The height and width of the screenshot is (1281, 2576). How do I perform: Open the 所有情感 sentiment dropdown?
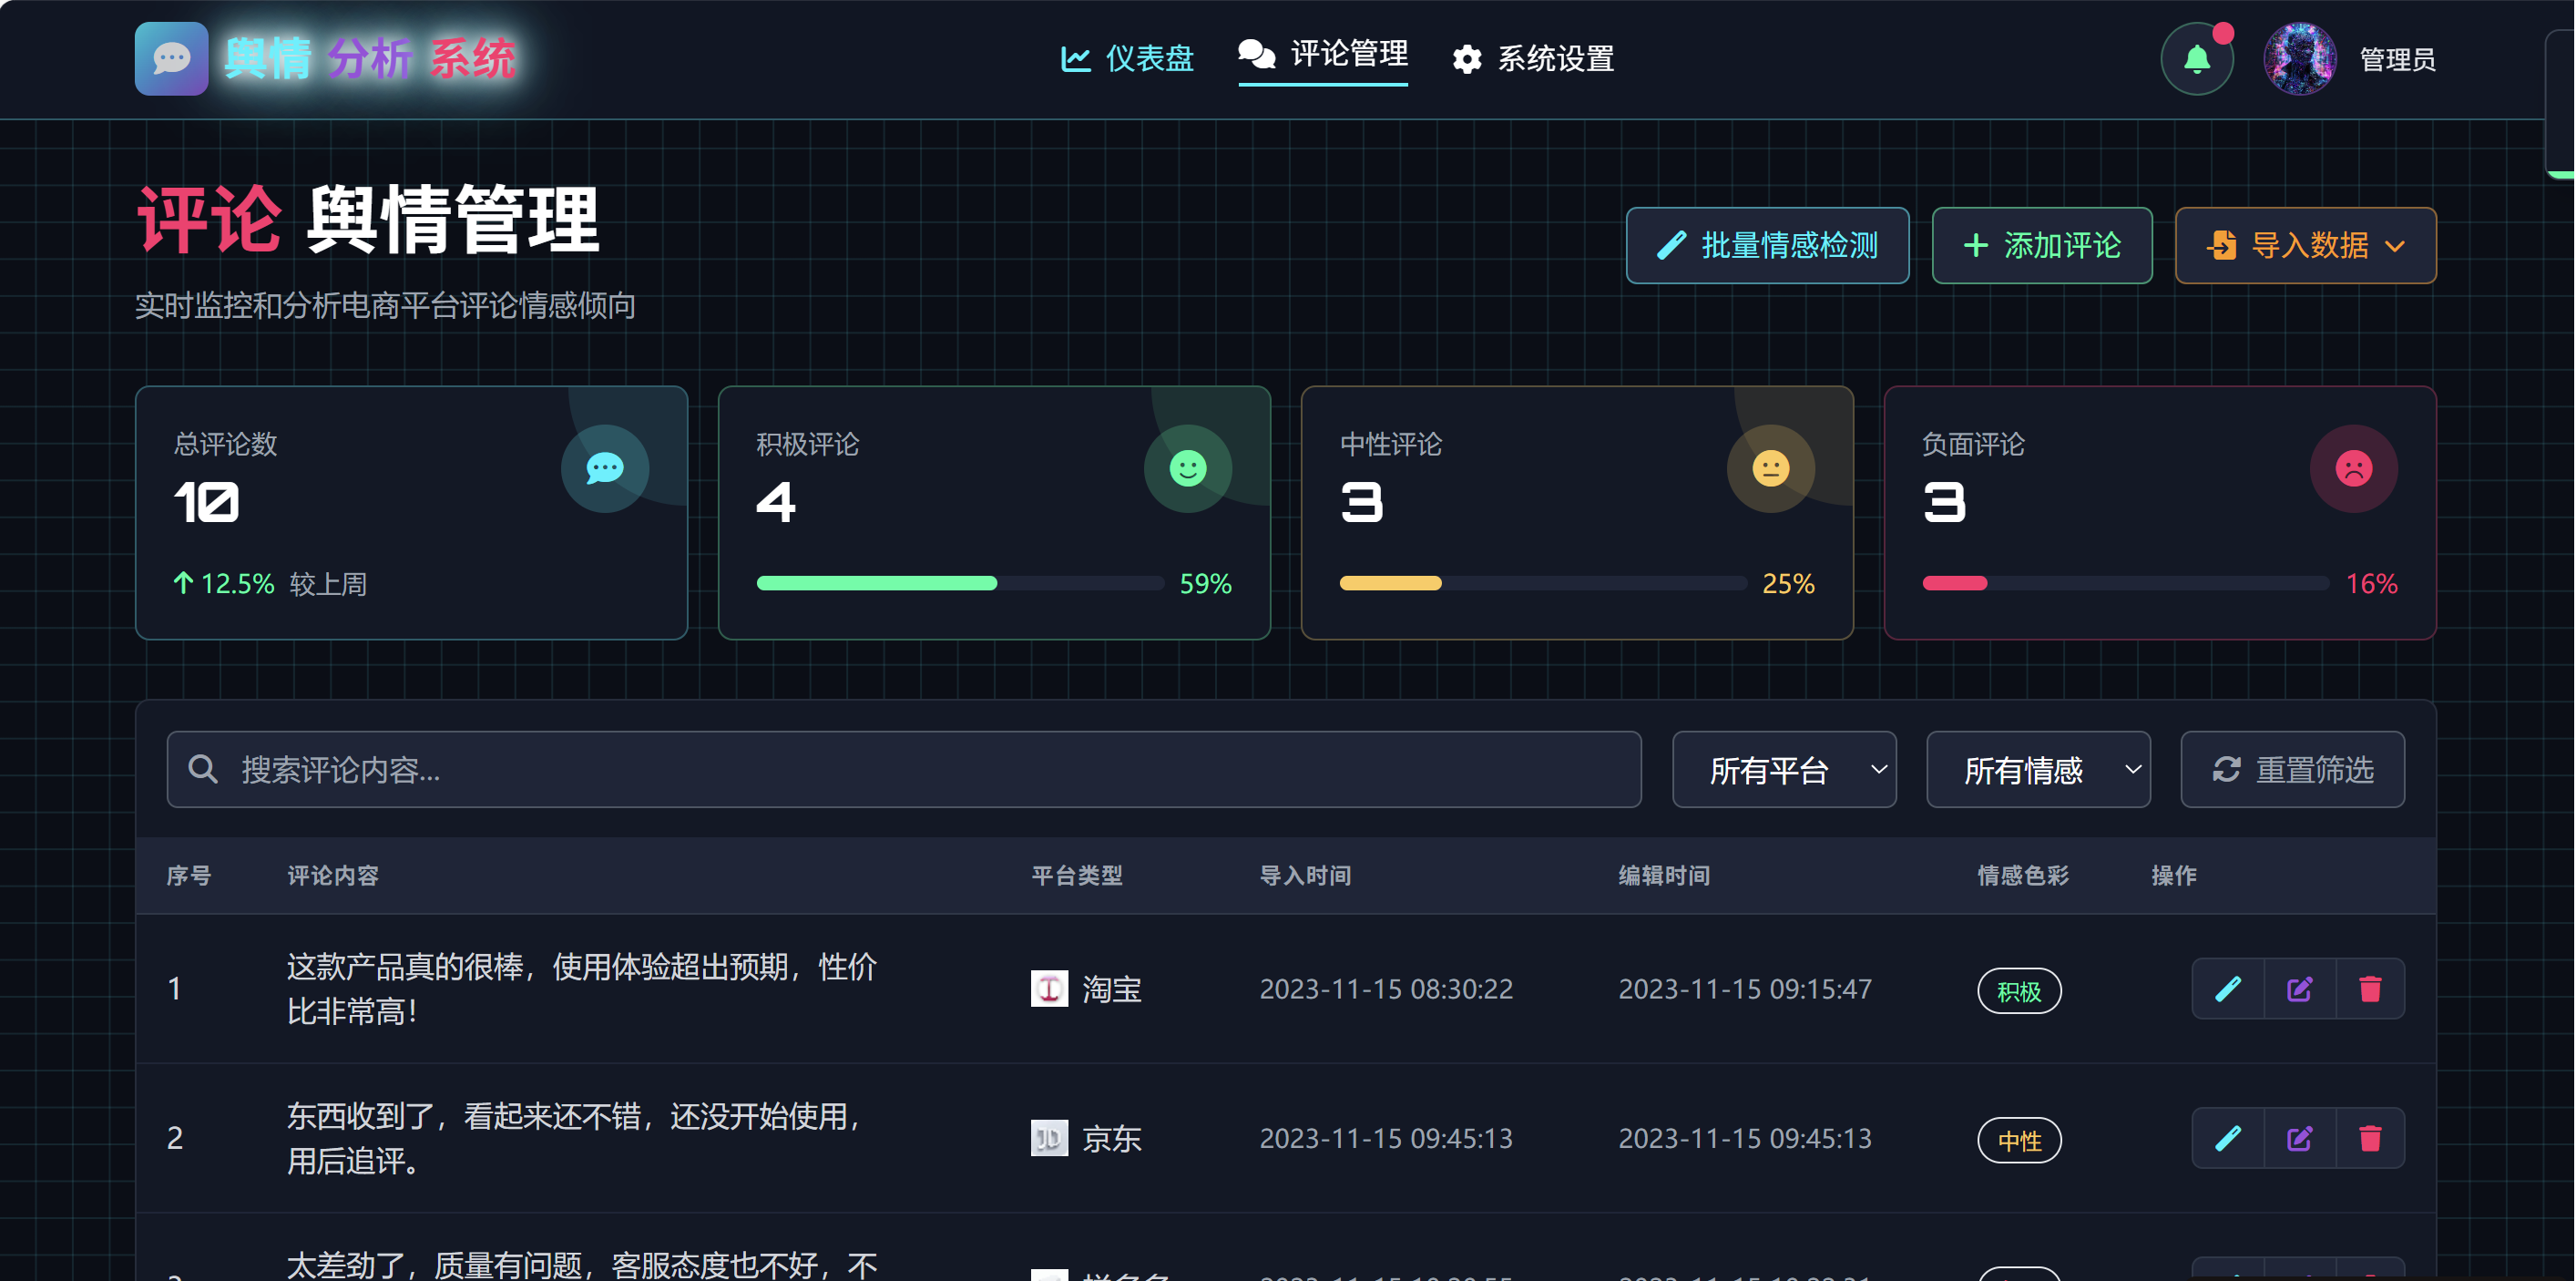click(2037, 770)
